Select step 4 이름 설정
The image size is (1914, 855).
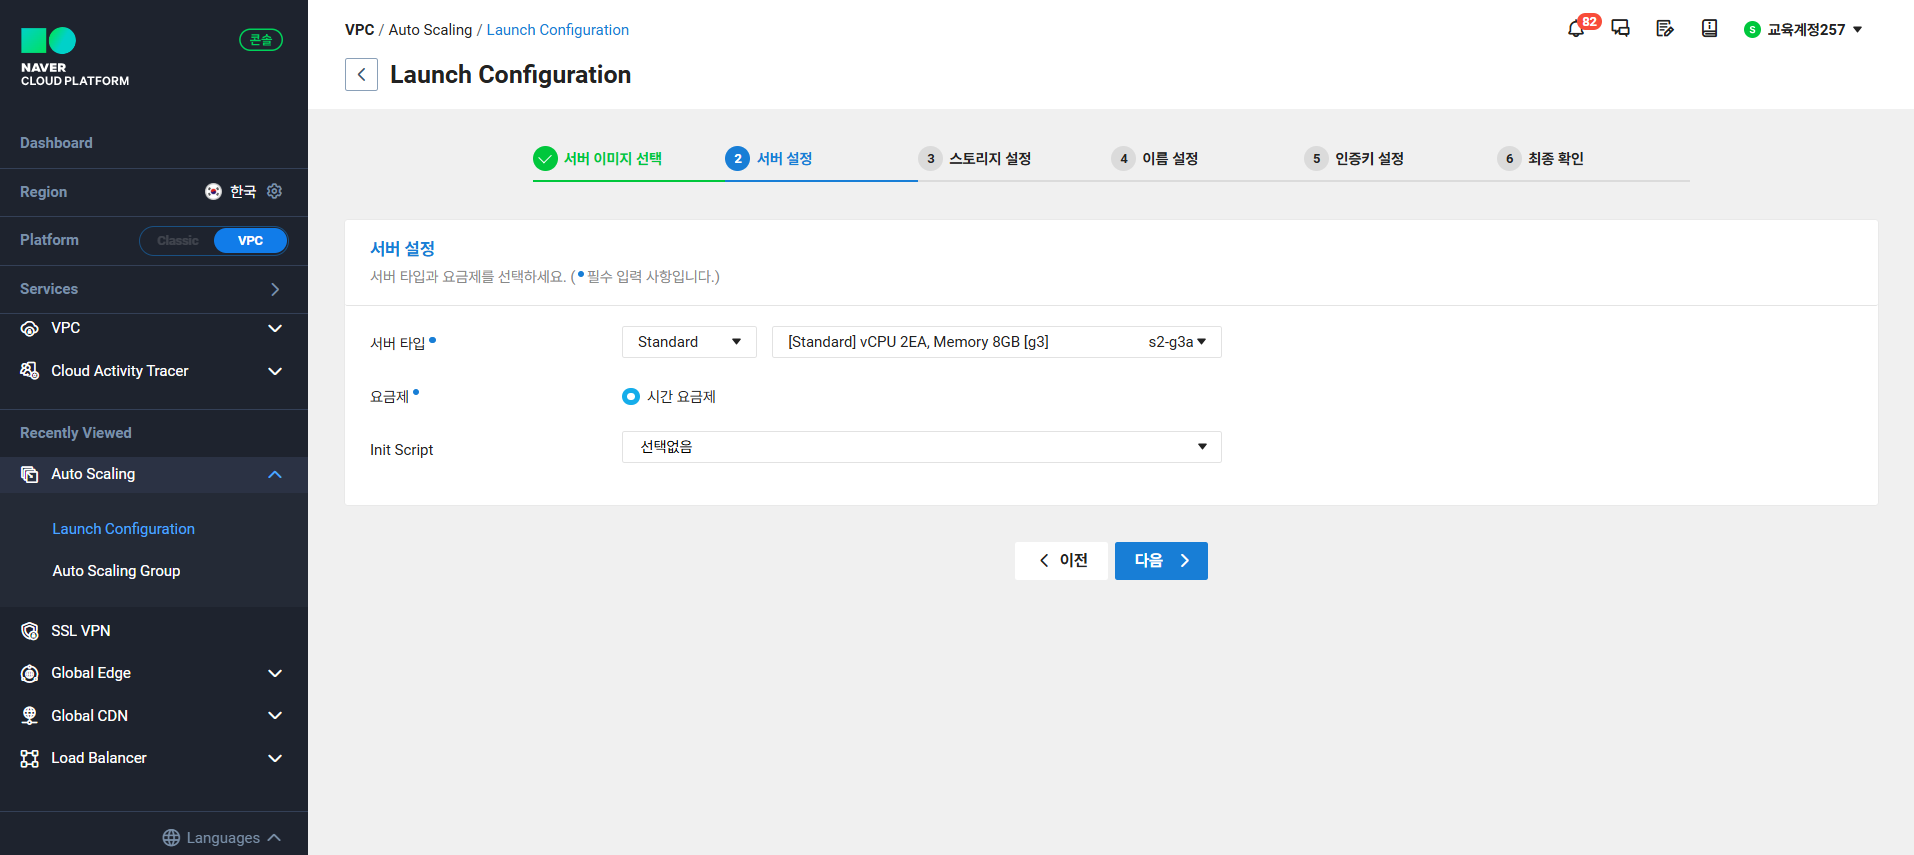point(1170,158)
